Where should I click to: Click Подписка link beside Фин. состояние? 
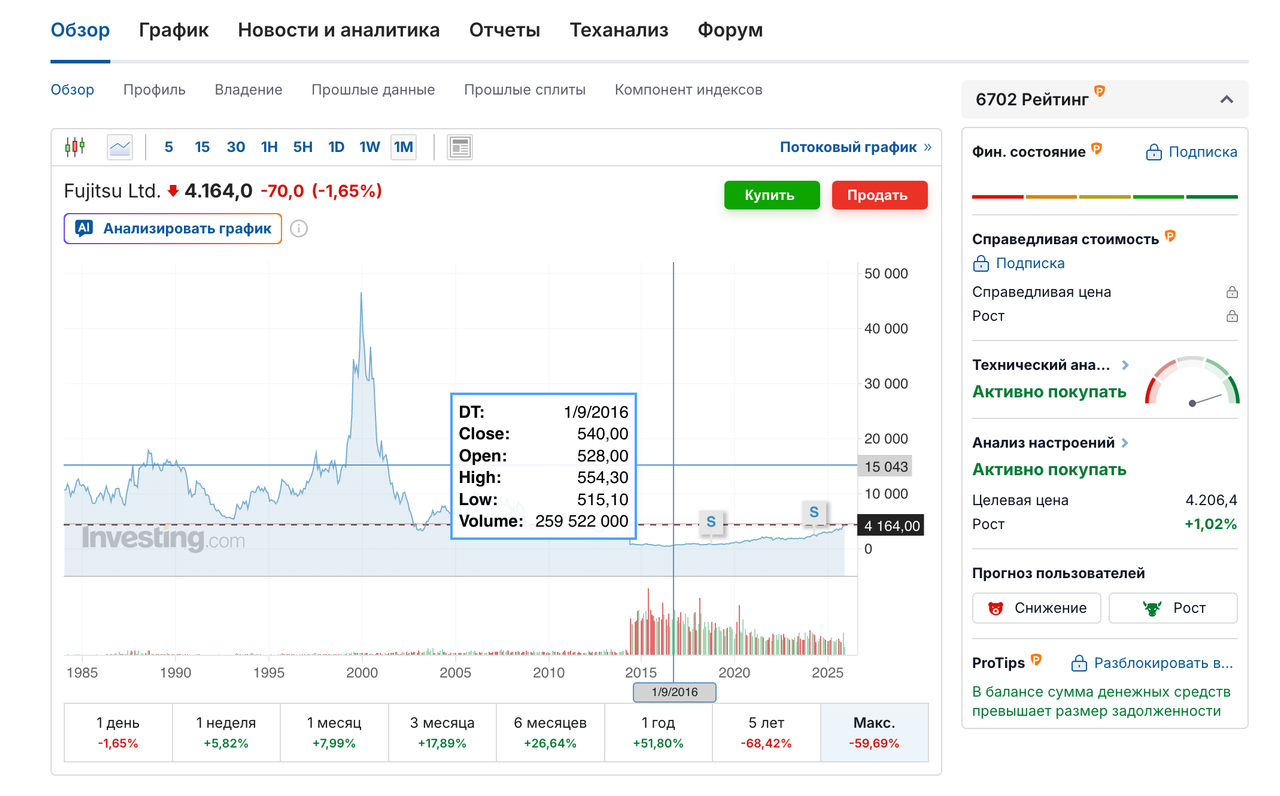[1191, 152]
